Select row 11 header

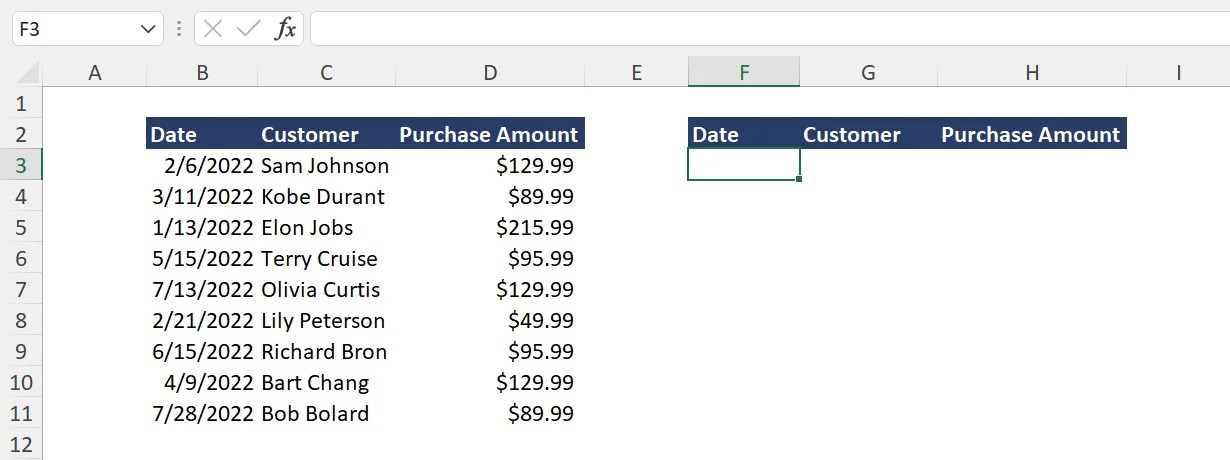22,413
